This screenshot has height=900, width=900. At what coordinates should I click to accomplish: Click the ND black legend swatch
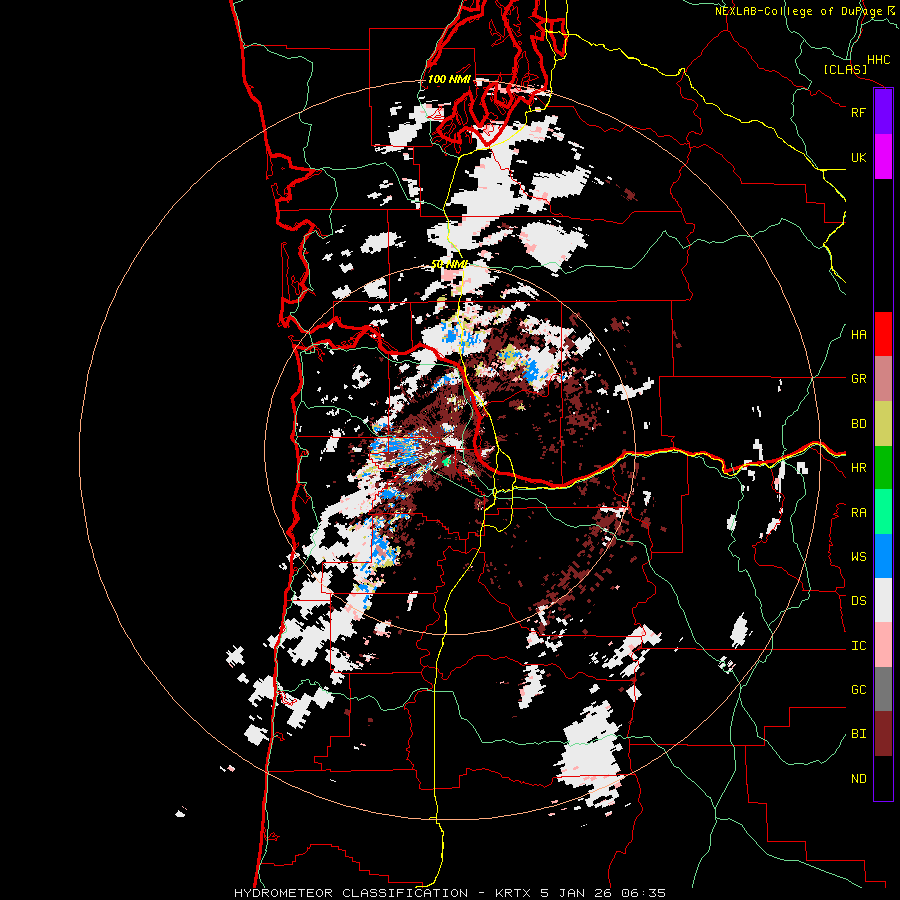pyautogui.click(x=883, y=778)
